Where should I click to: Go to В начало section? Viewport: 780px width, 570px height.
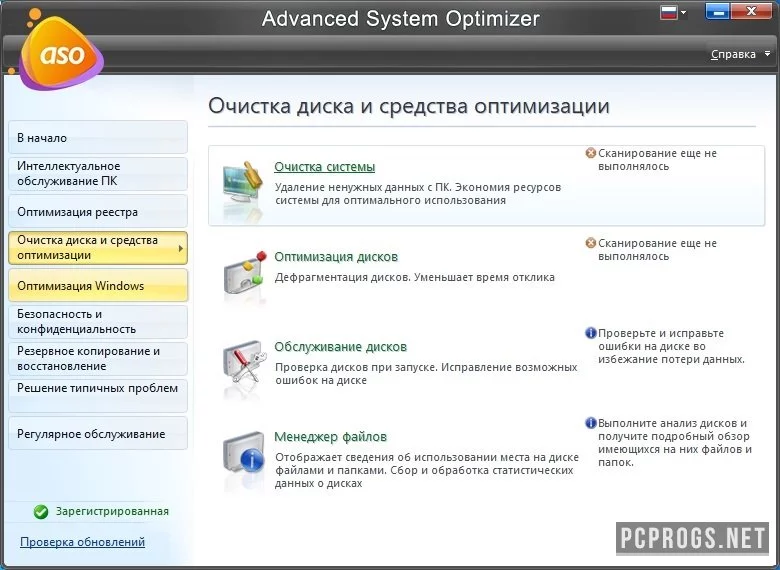pos(98,137)
